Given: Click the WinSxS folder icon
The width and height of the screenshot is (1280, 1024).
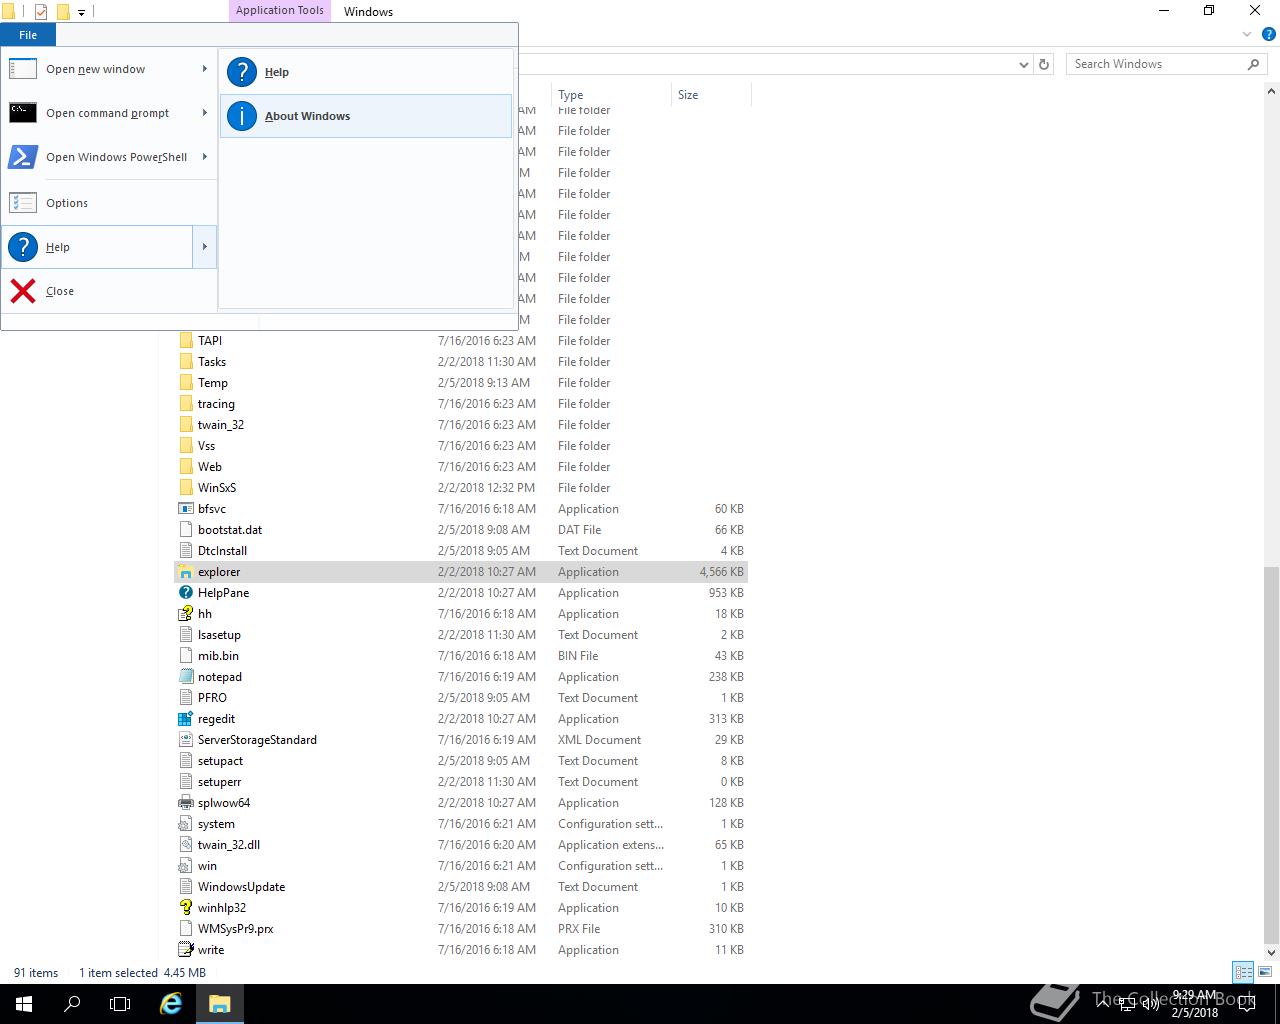Looking at the screenshot, I should coord(185,488).
